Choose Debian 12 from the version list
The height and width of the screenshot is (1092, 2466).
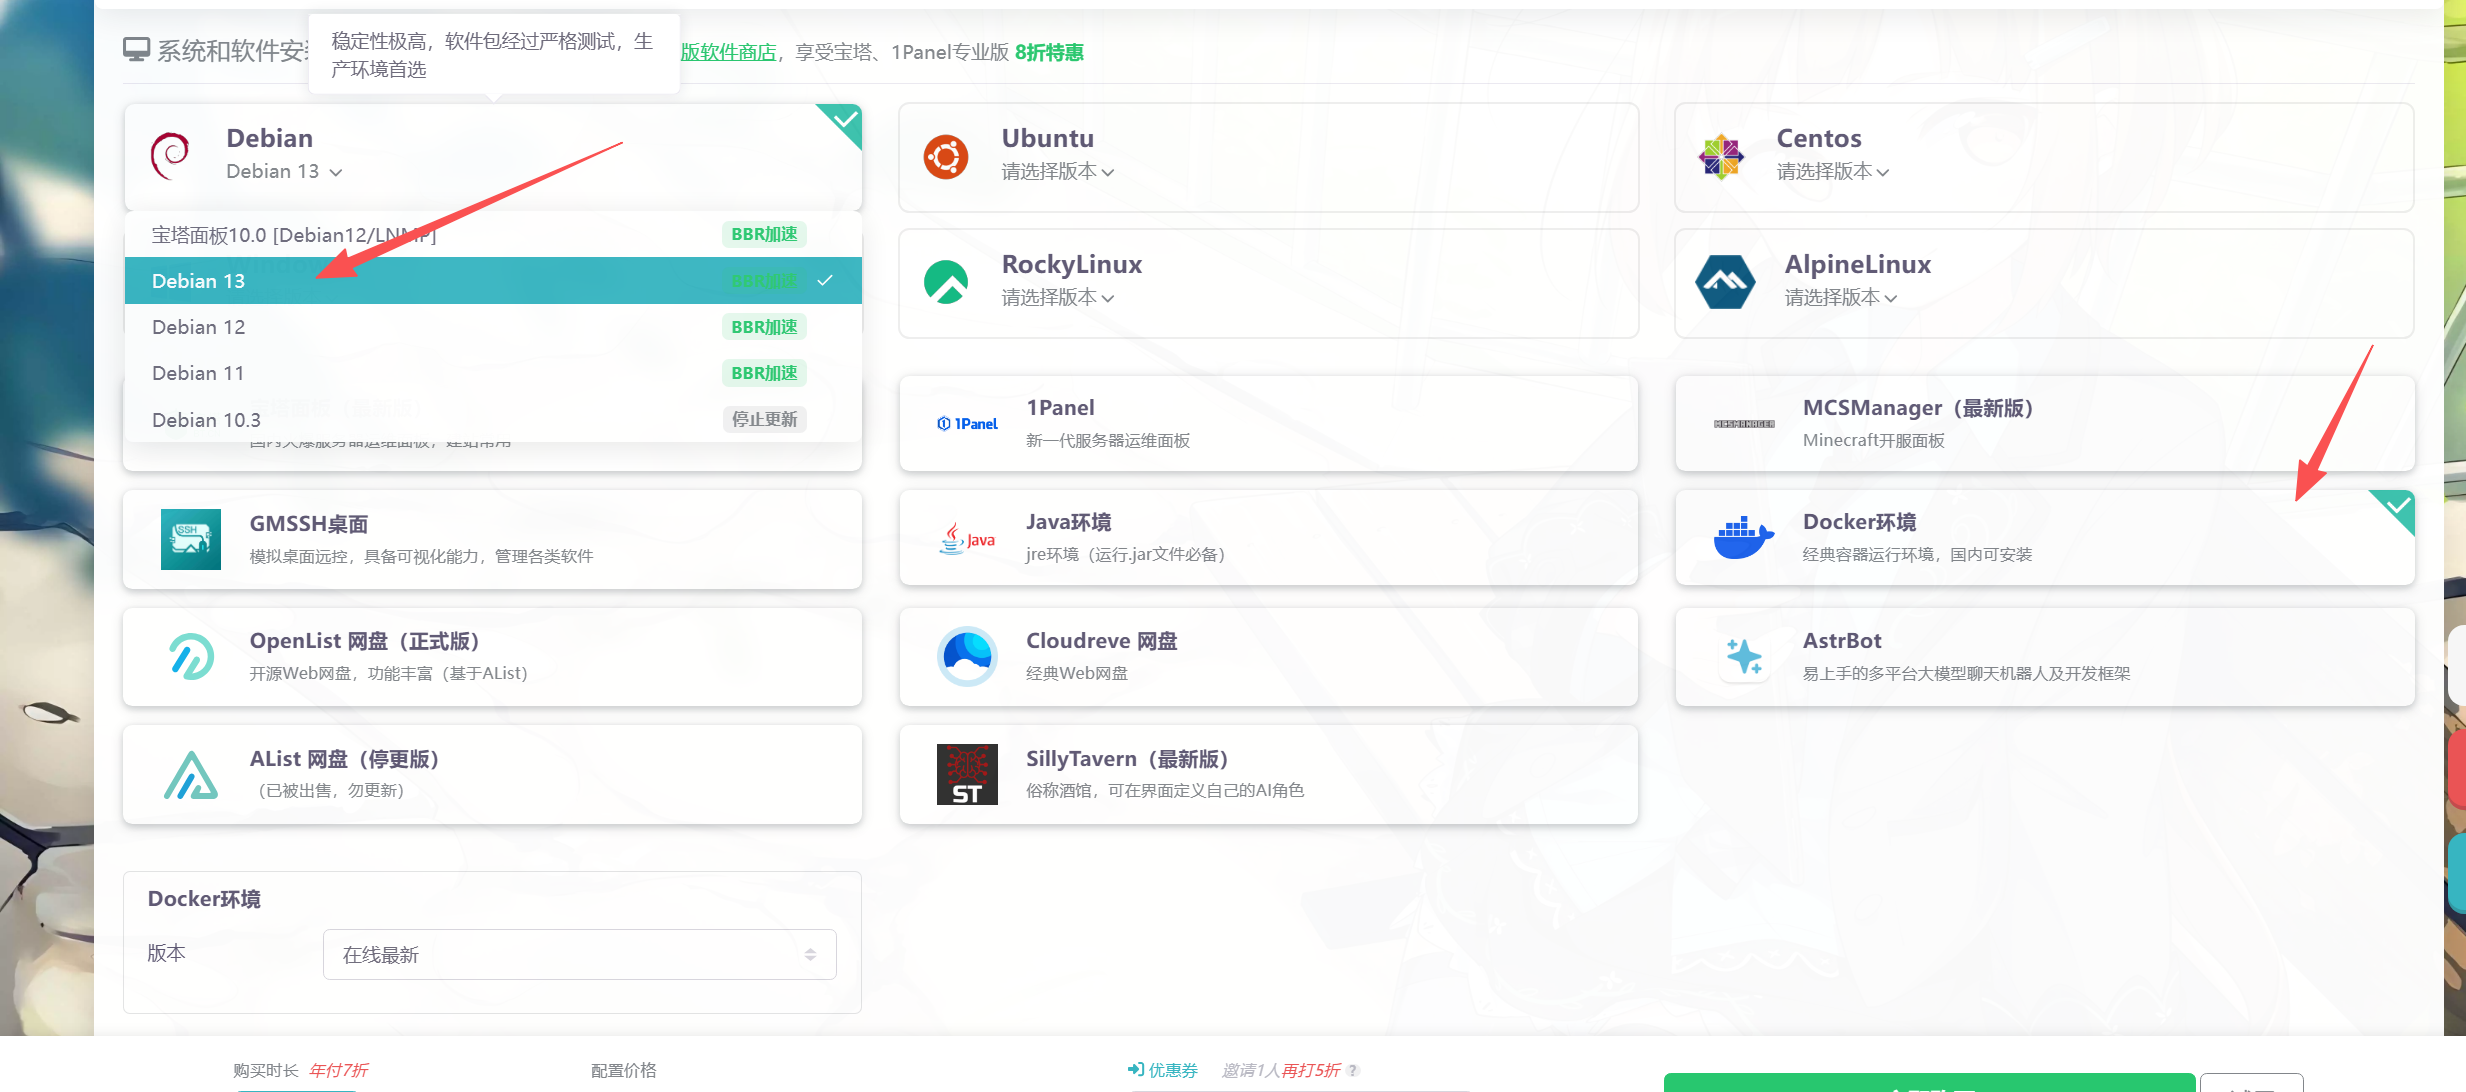pyautogui.click(x=199, y=327)
